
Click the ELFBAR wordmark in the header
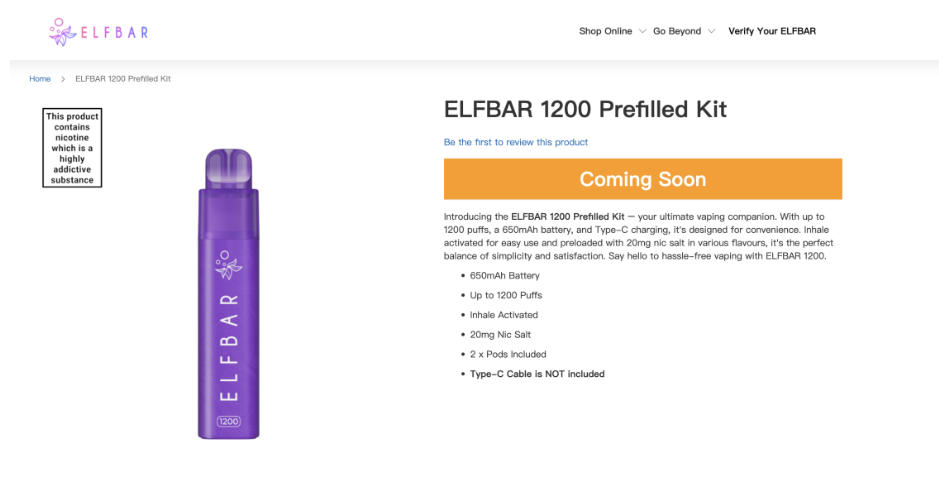(x=114, y=32)
